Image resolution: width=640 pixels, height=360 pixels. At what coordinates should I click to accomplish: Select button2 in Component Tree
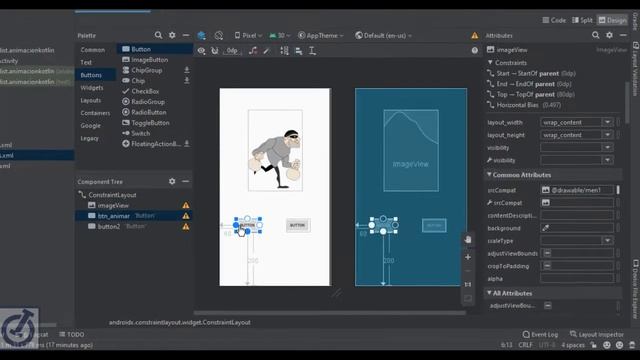click(x=109, y=227)
